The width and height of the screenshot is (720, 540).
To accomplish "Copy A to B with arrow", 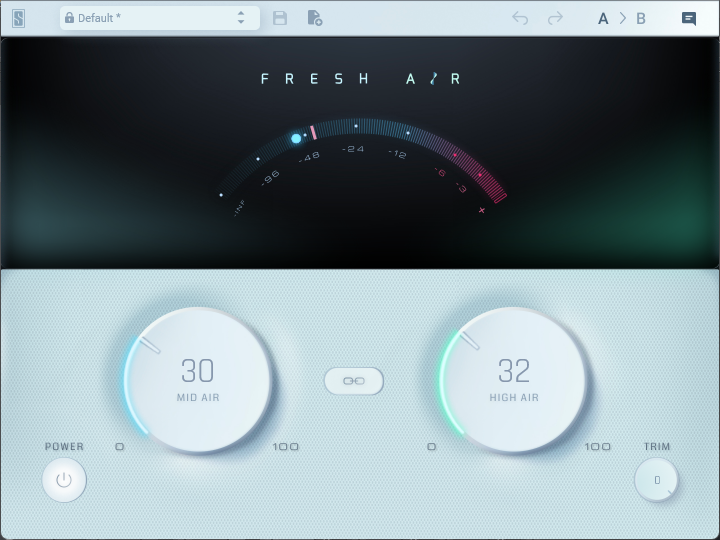I will pos(623,18).
